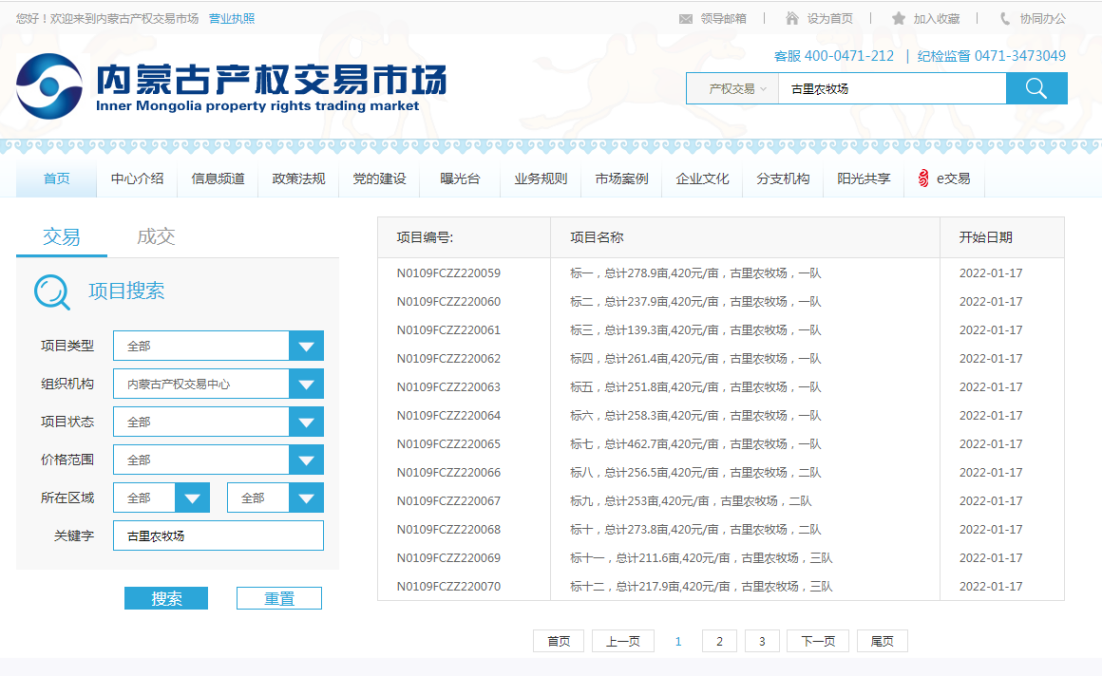Open 中心介绍 menu item
Screen dimensions: 1103x677
click(137, 179)
